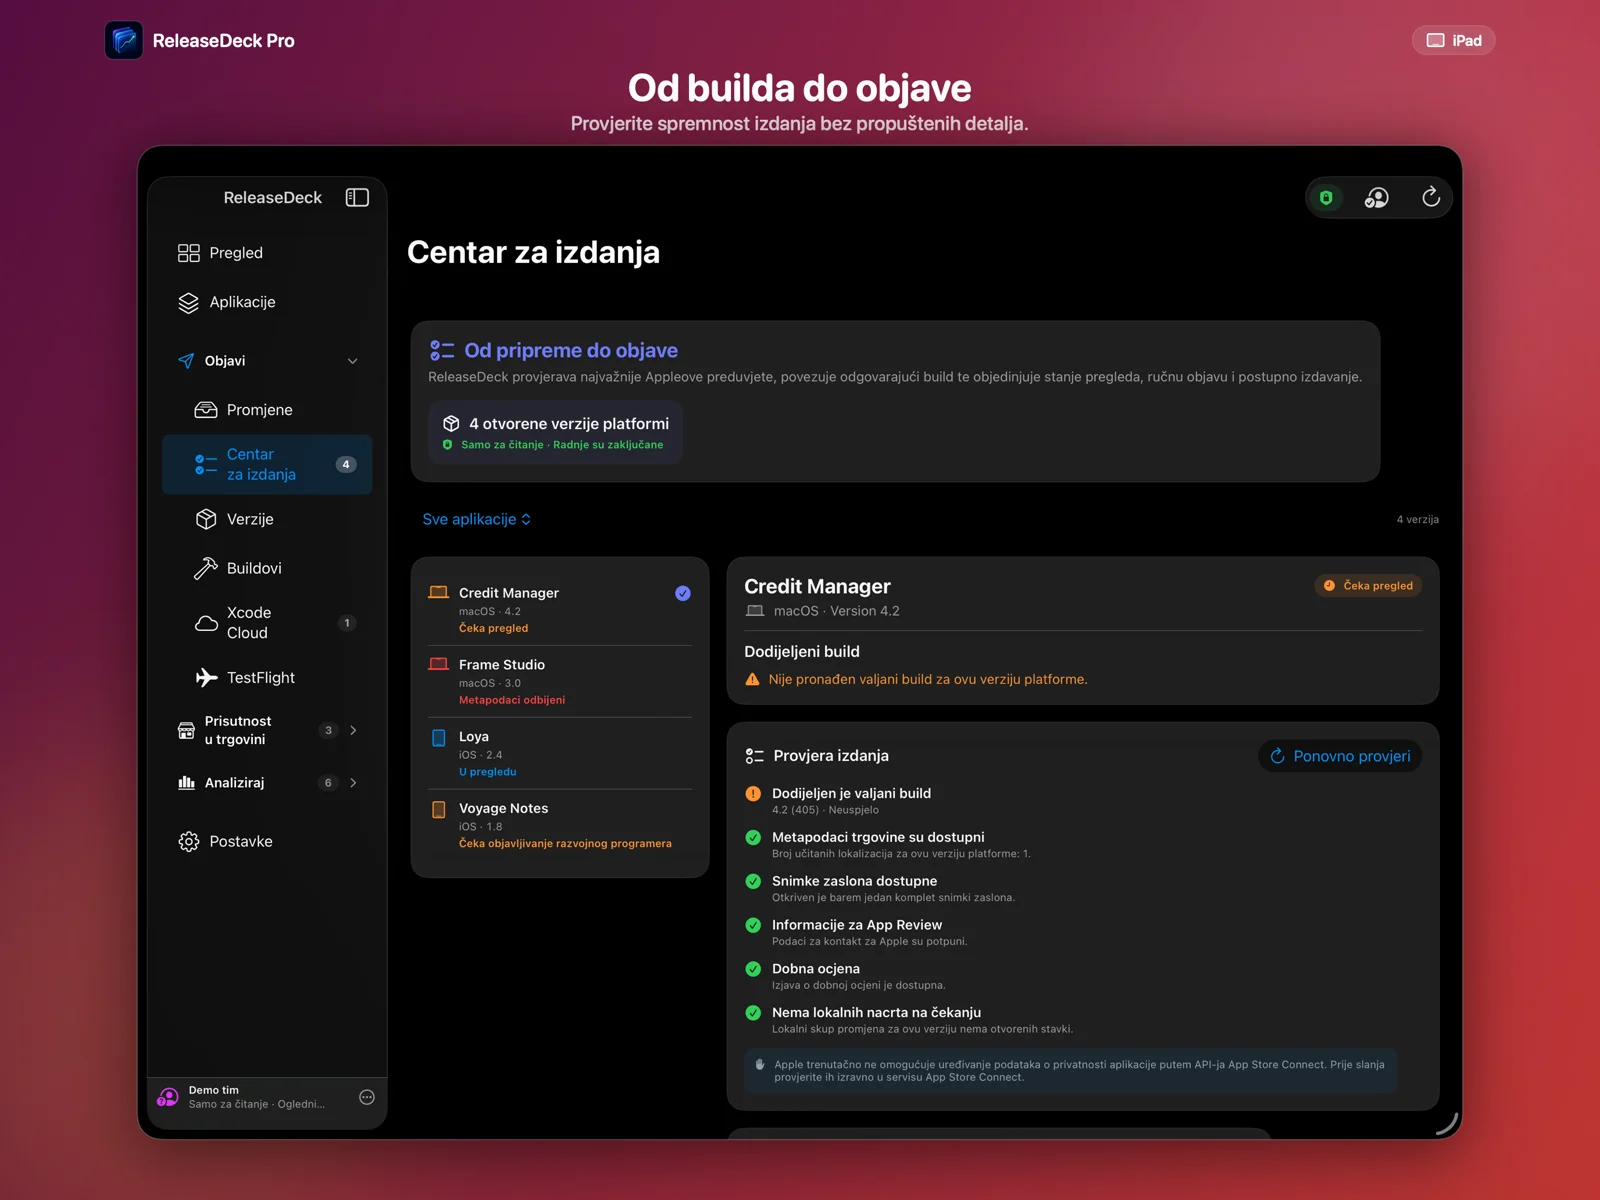Click the Promjene tray icon
Screen dimensions: 1600x1200
tap(206, 410)
